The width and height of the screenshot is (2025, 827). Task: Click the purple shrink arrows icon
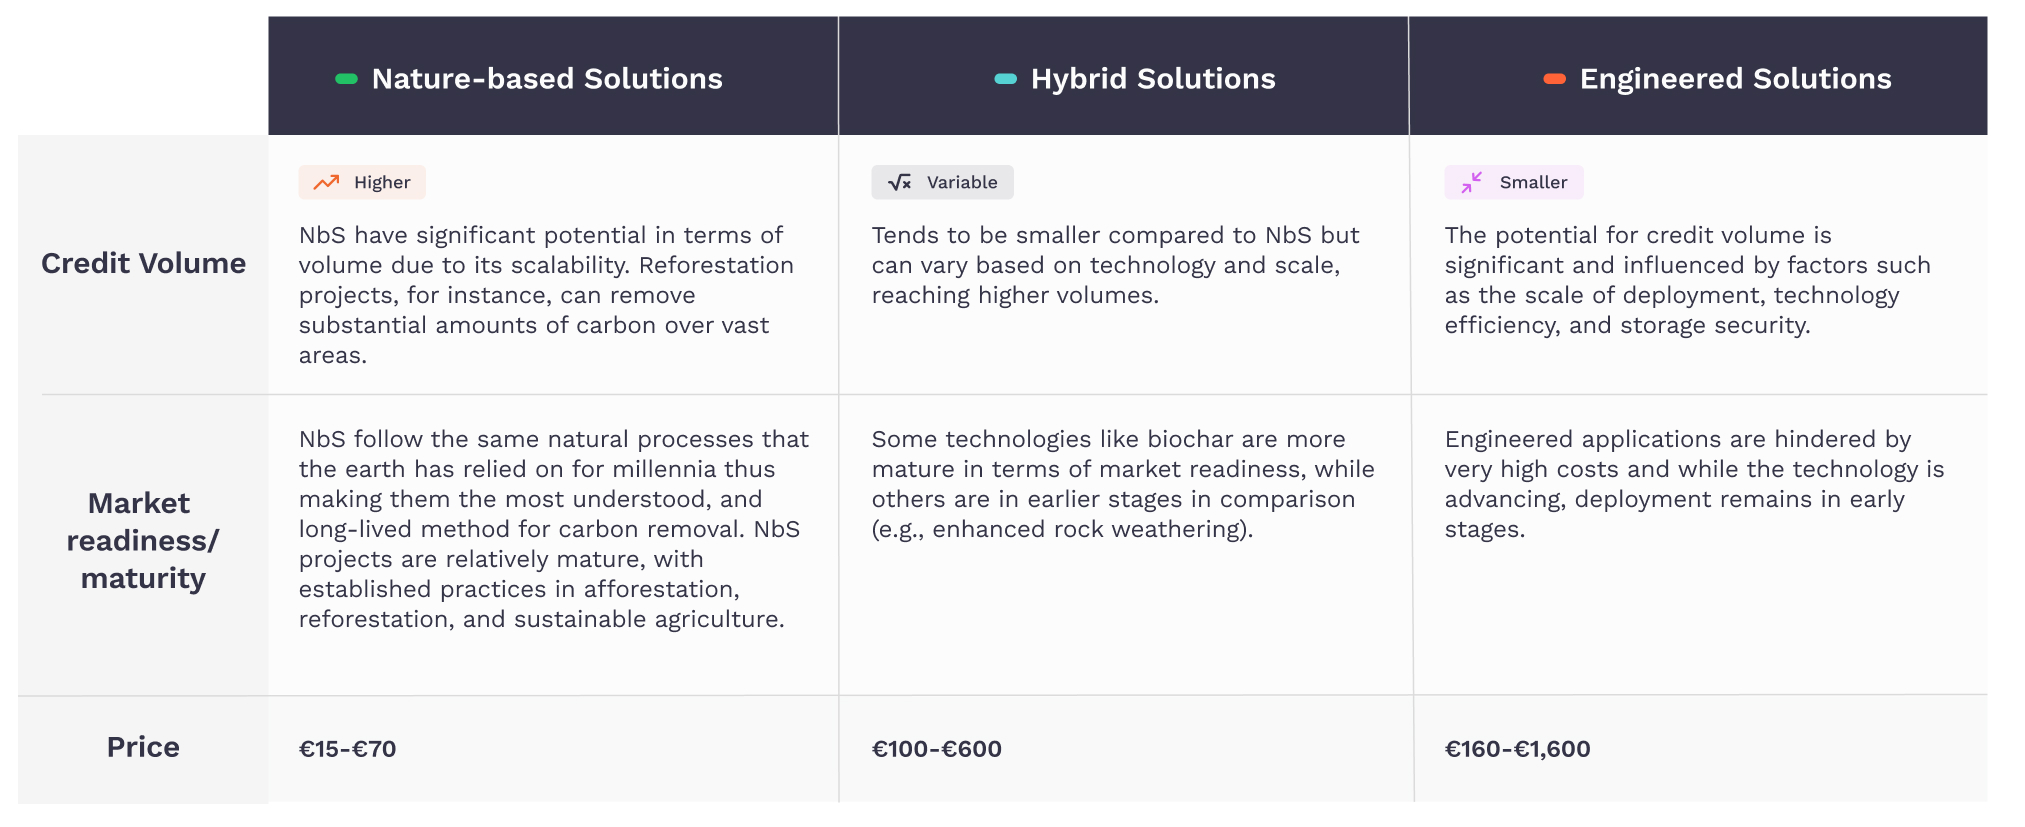pos(1471,182)
